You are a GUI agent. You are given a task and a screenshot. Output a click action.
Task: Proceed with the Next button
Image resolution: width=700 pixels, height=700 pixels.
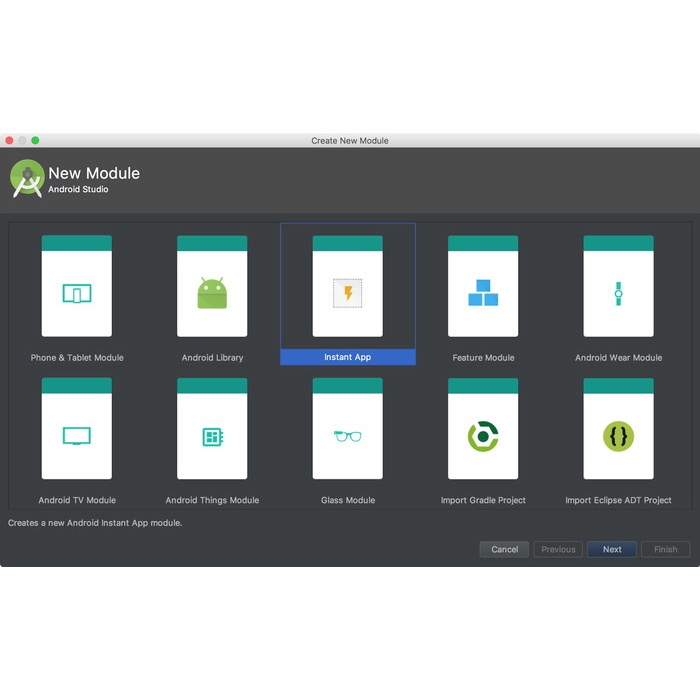tap(612, 549)
